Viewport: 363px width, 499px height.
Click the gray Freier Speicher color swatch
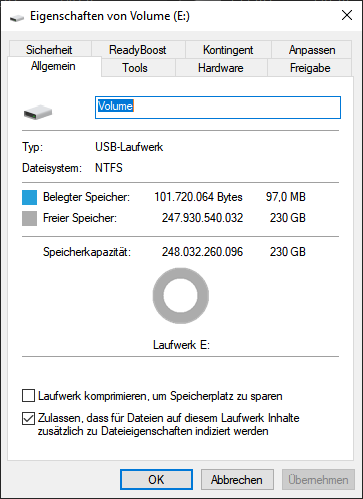point(29,219)
